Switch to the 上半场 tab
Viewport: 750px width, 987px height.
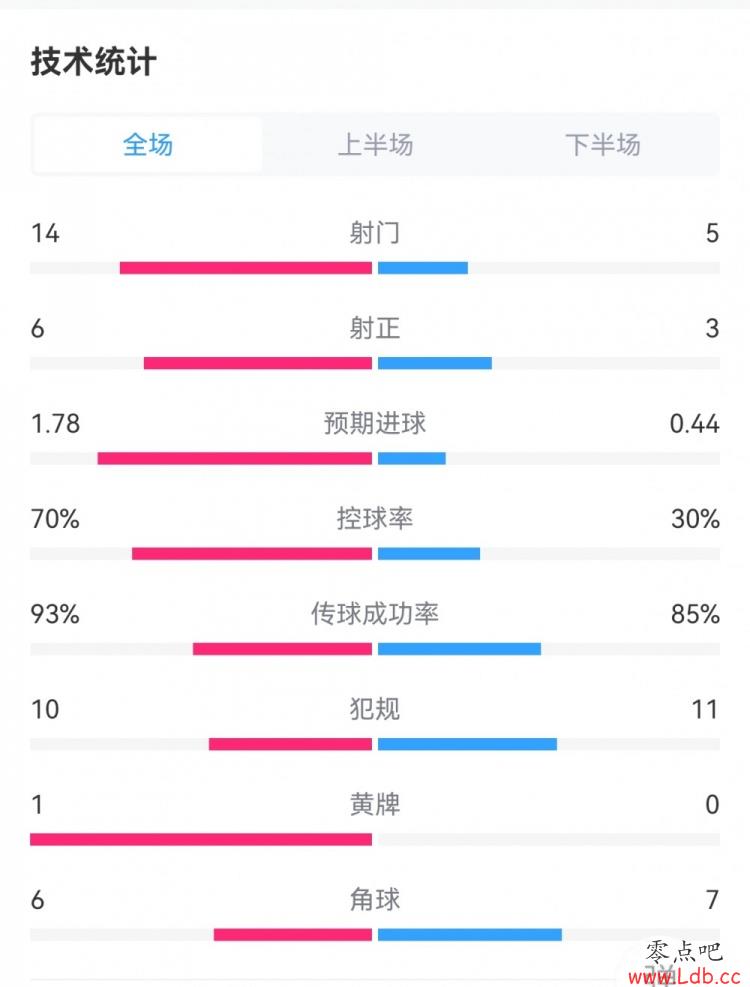[x=375, y=145]
